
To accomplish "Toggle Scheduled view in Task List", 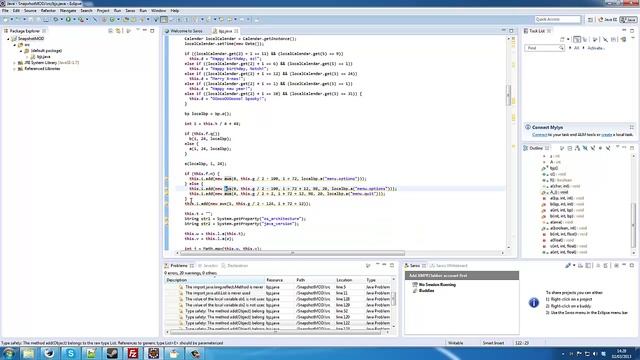I will pos(585,40).
